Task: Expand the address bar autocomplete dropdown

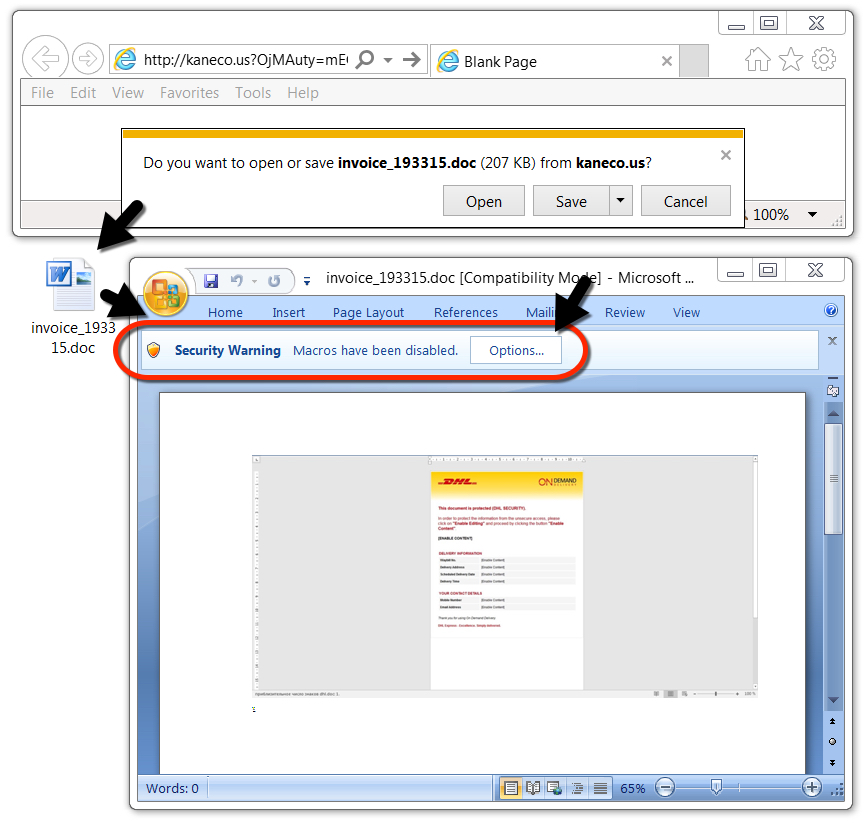Action: pos(388,60)
